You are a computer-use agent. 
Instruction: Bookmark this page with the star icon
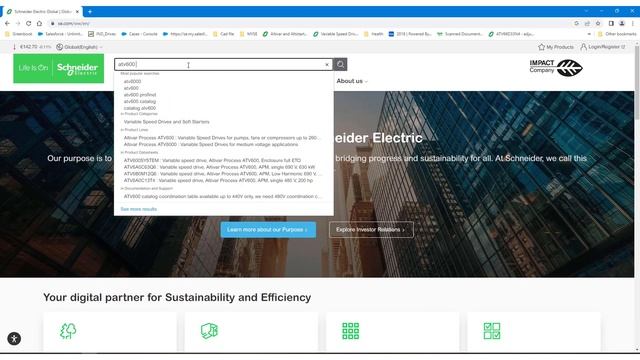coord(598,24)
